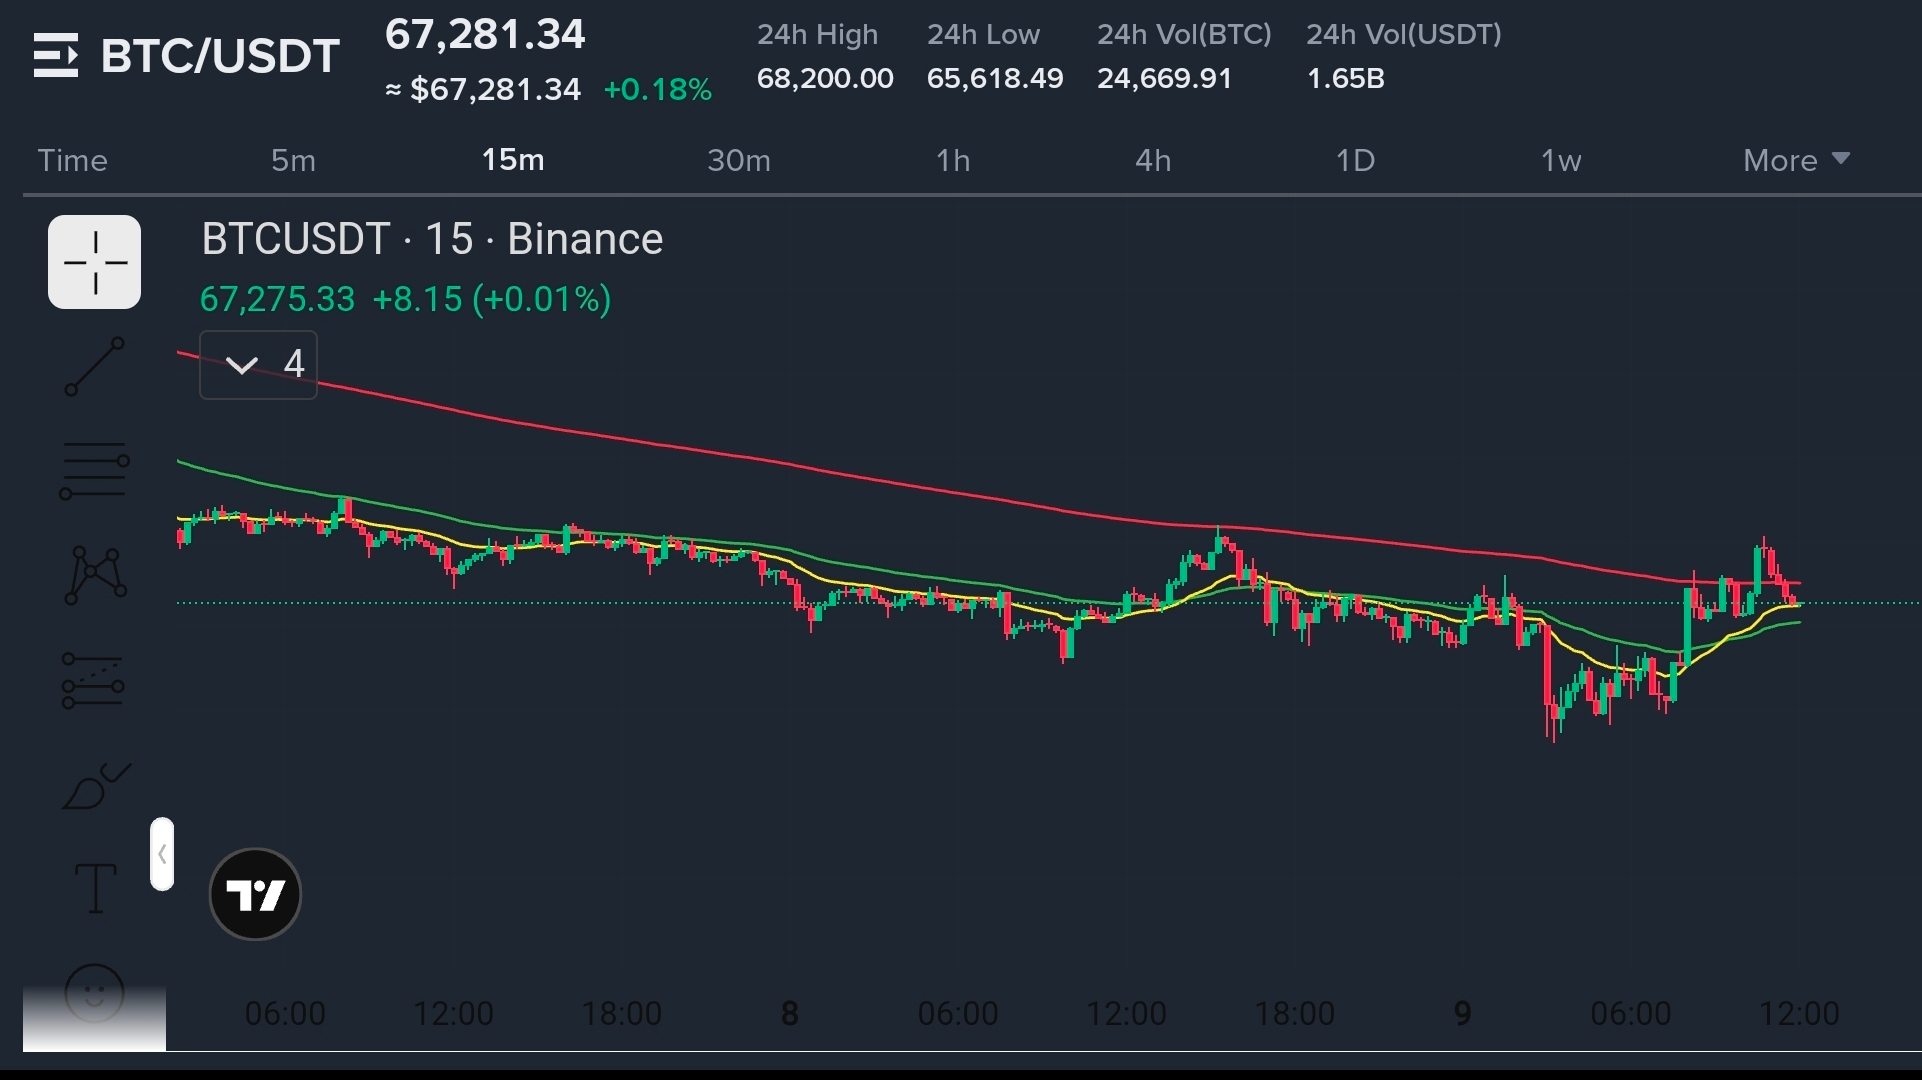Expand the indicators legend showing 4
The image size is (1922, 1080).
point(258,365)
